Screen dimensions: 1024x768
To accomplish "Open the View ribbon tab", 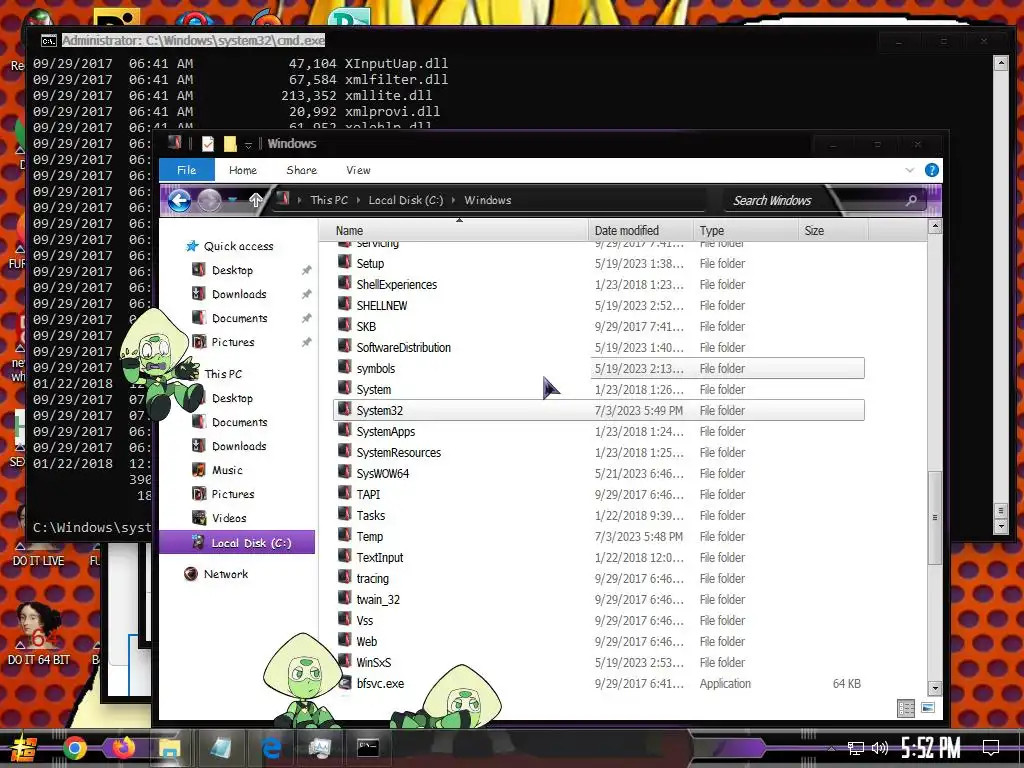I will (358, 170).
